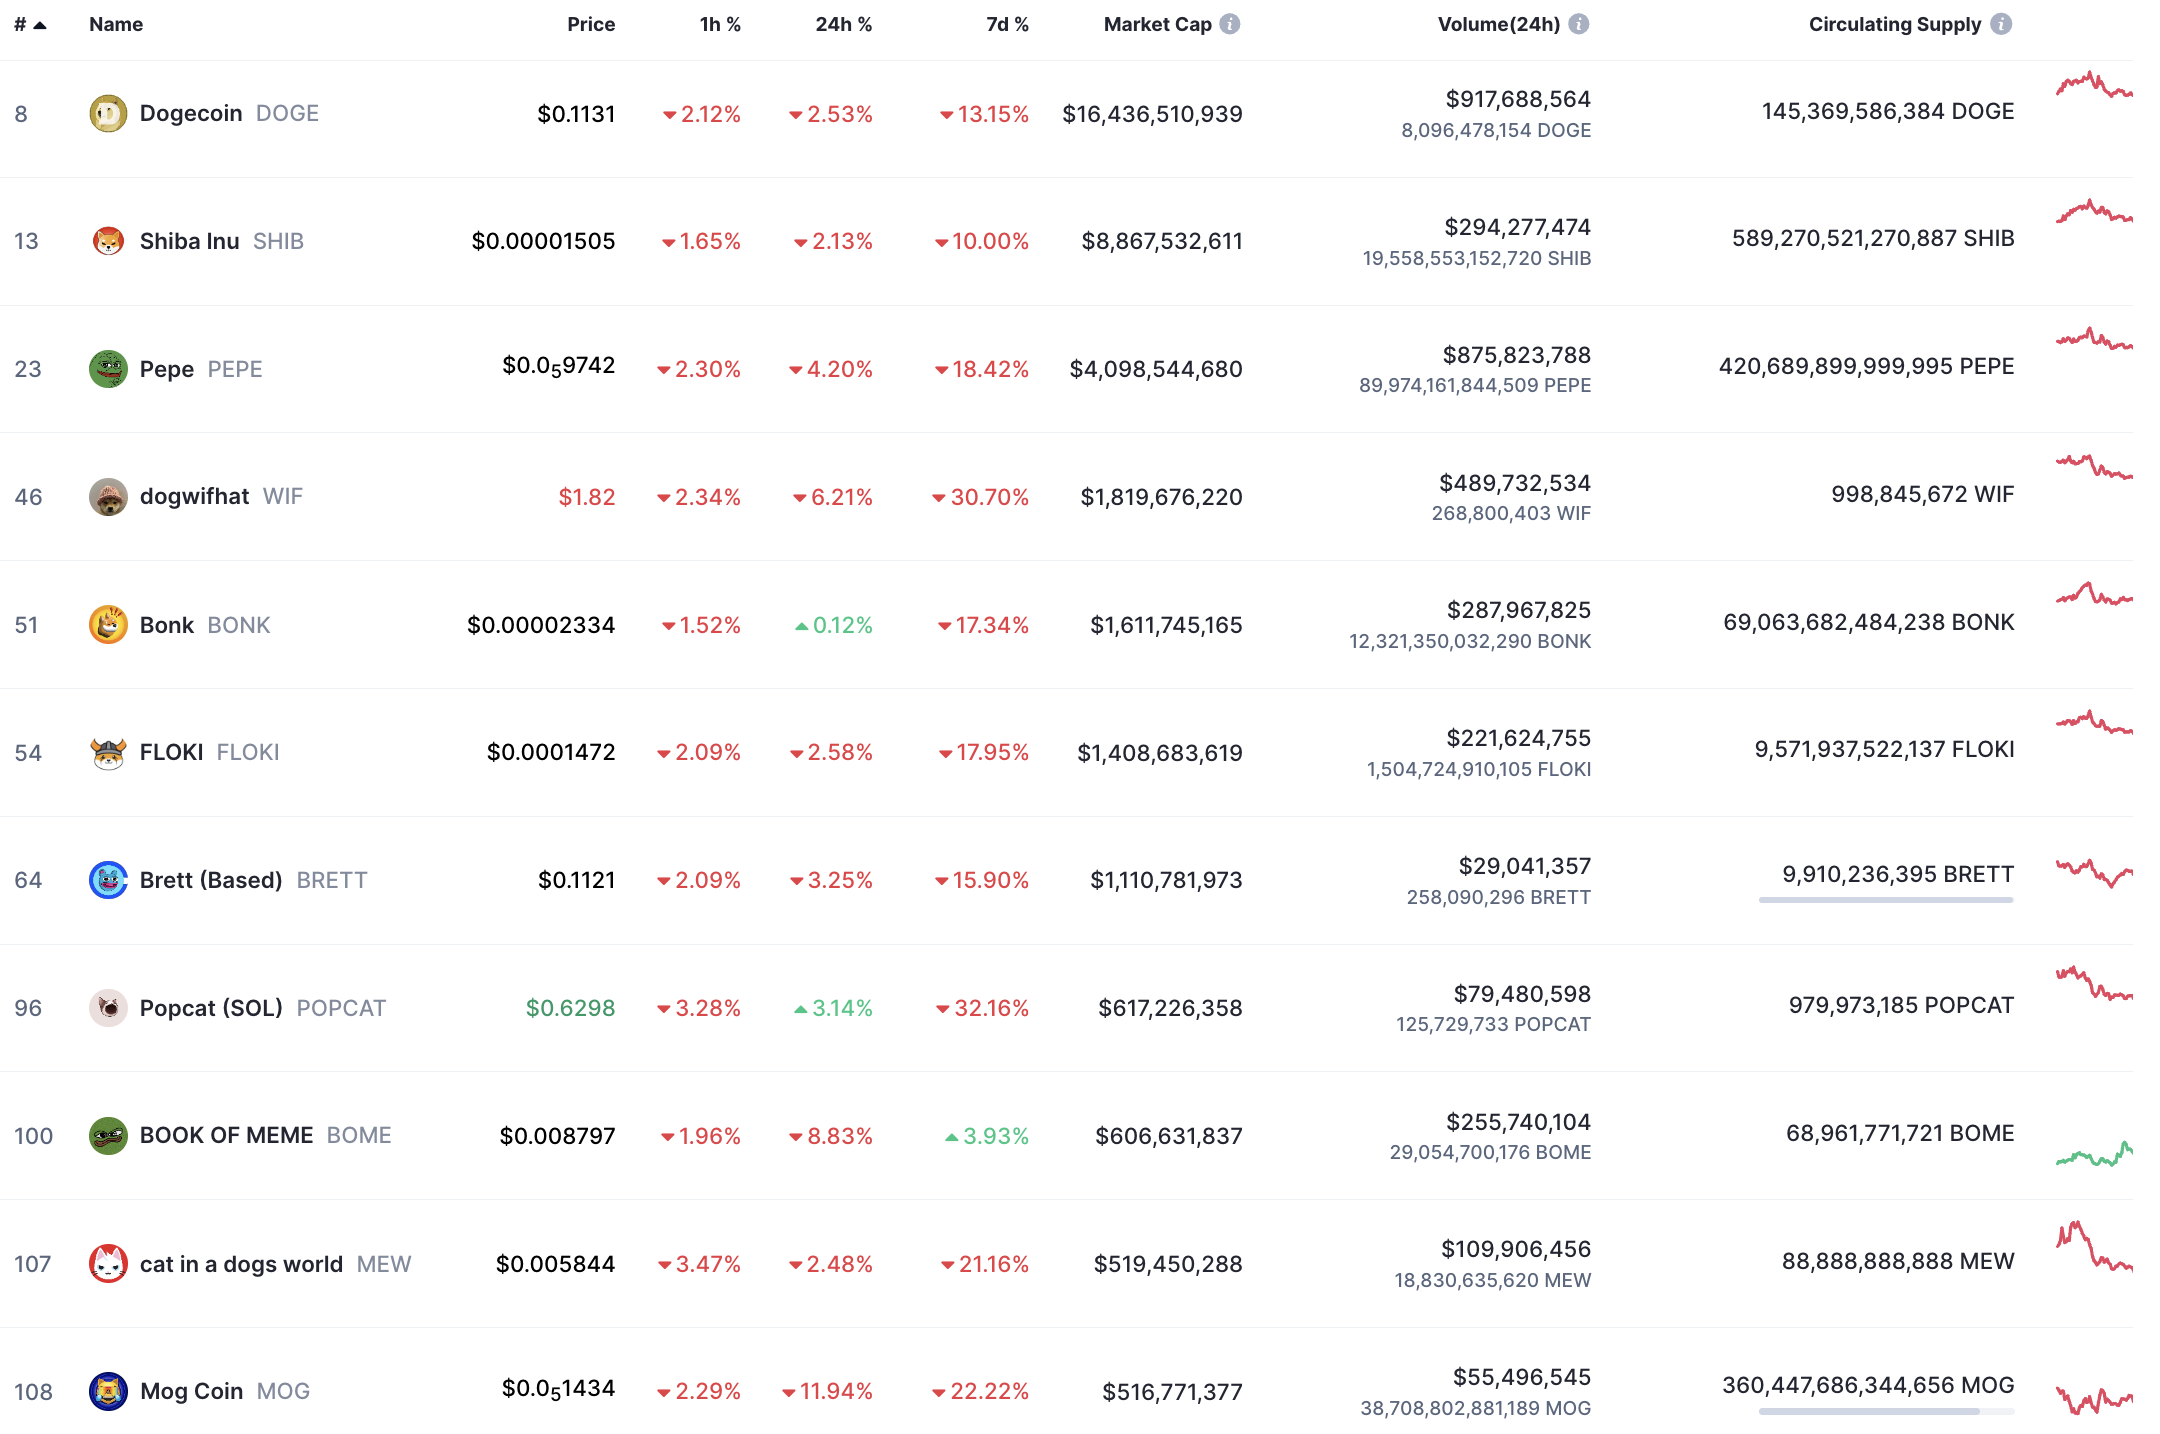Click the Dogecoin coin logo icon

[108, 114]
